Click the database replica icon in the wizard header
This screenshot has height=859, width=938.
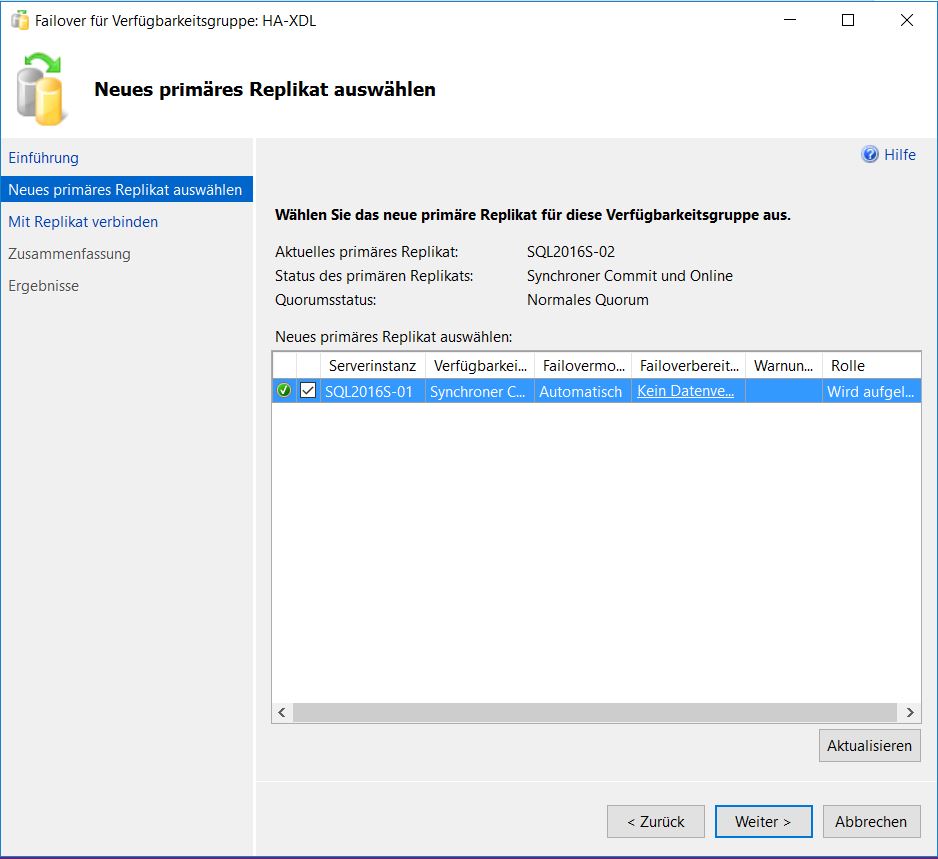pos(40,88)
